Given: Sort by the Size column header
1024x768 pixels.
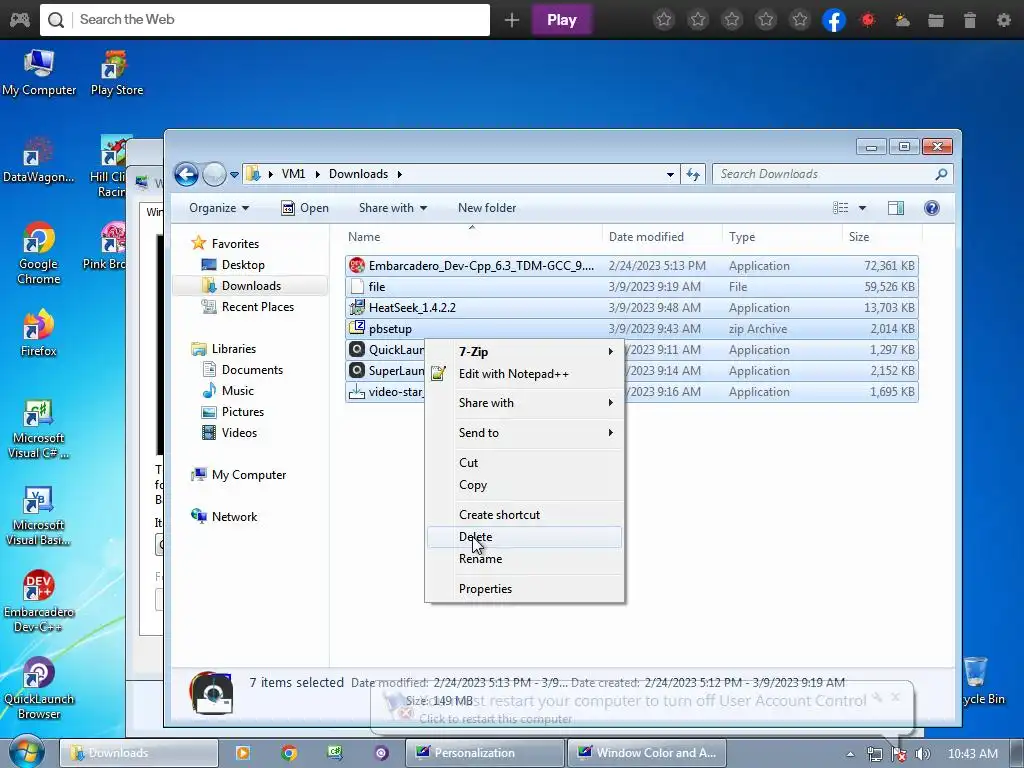Looking at the screenshot, I should (x=882, y=237).
